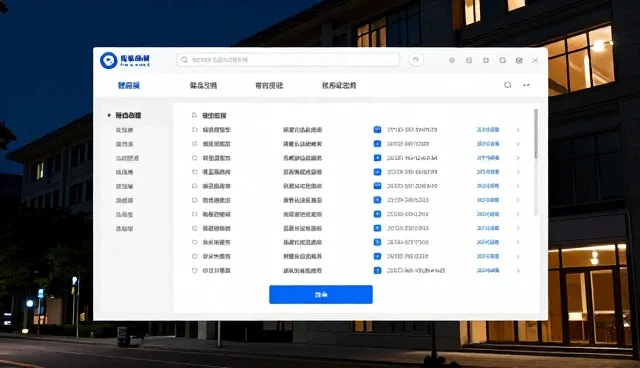Tick the checkbox of the fourth list row
The image size is (640, 368).
point(194,172)
